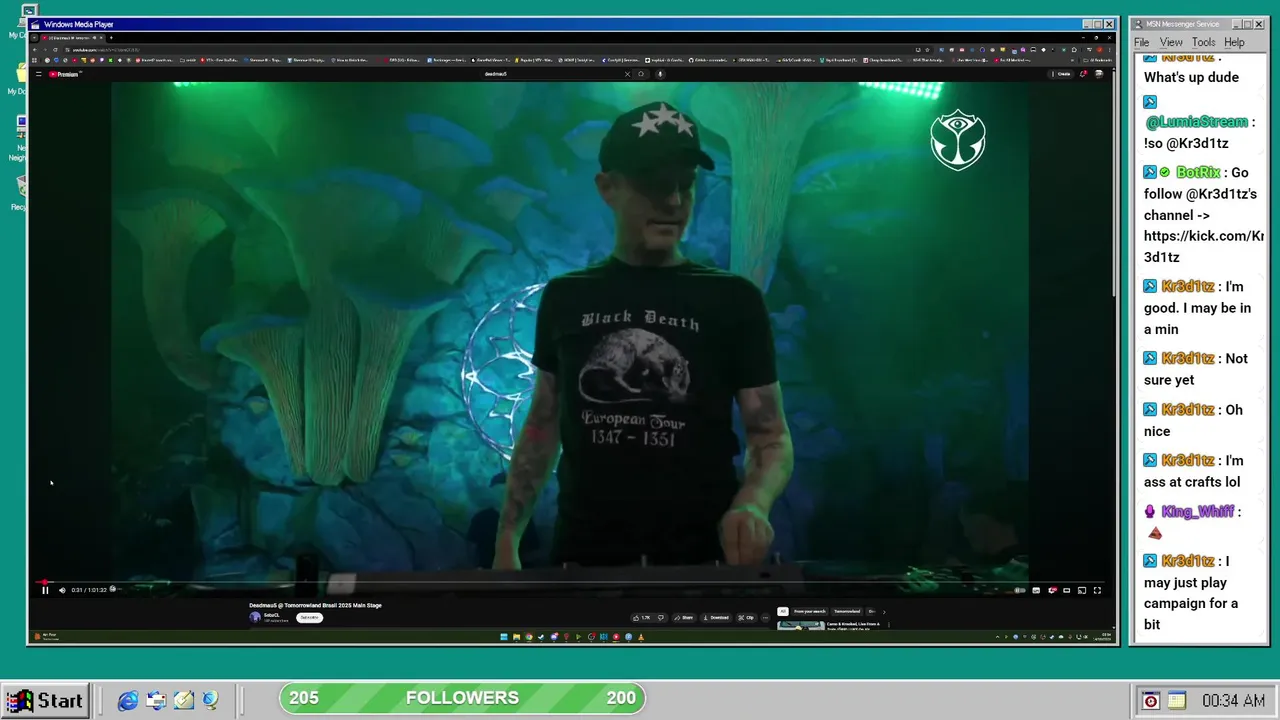Screen dimensions: 1280x720
Task: Toggle subtitles/closed captions in player
Action: coord(1036,590)
